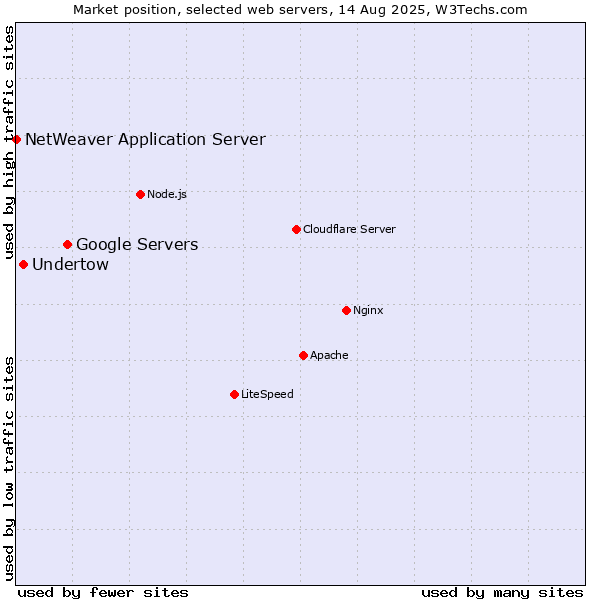Click the "Node.js" label

click(167, 195)
